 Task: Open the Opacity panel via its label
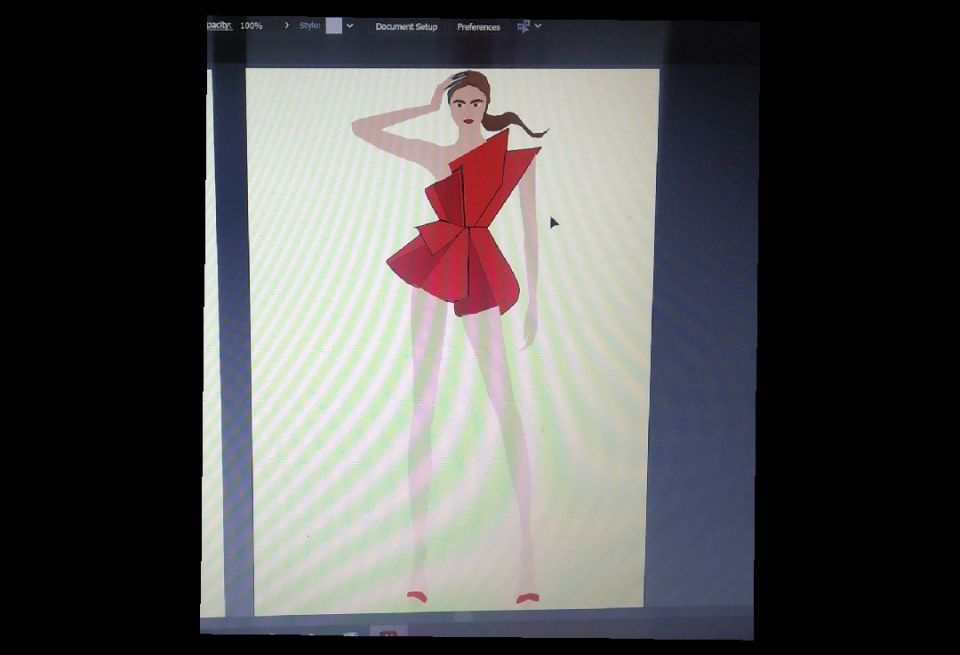(x=219, y=25)
